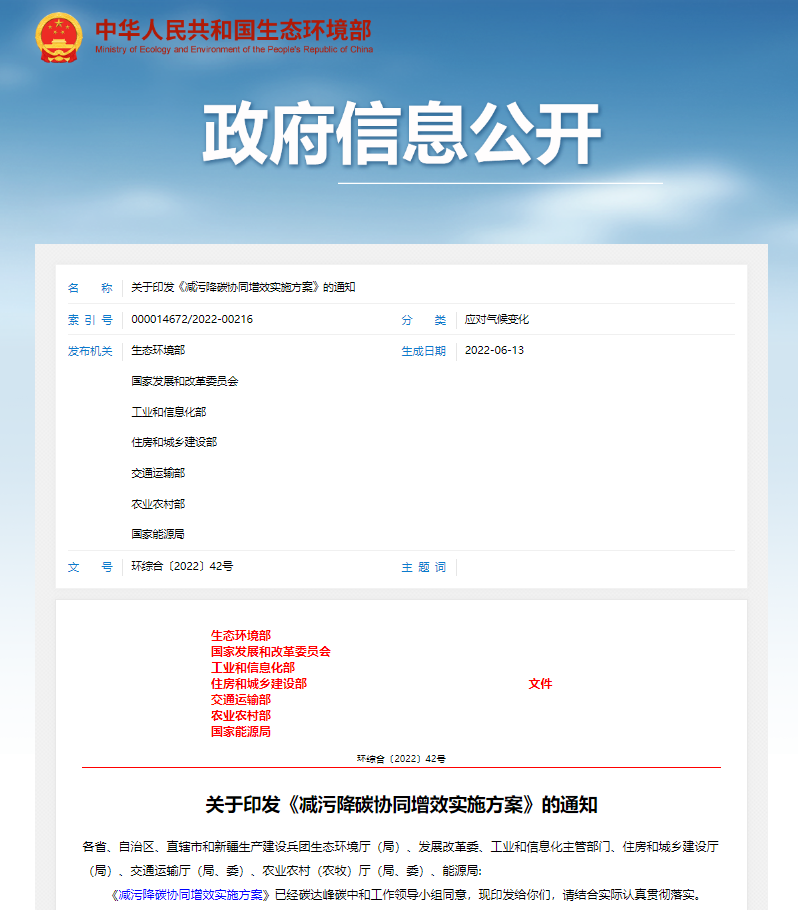
Task: Click red 住房和城乡建设部 in document header
Action: (x=259, y=684)
